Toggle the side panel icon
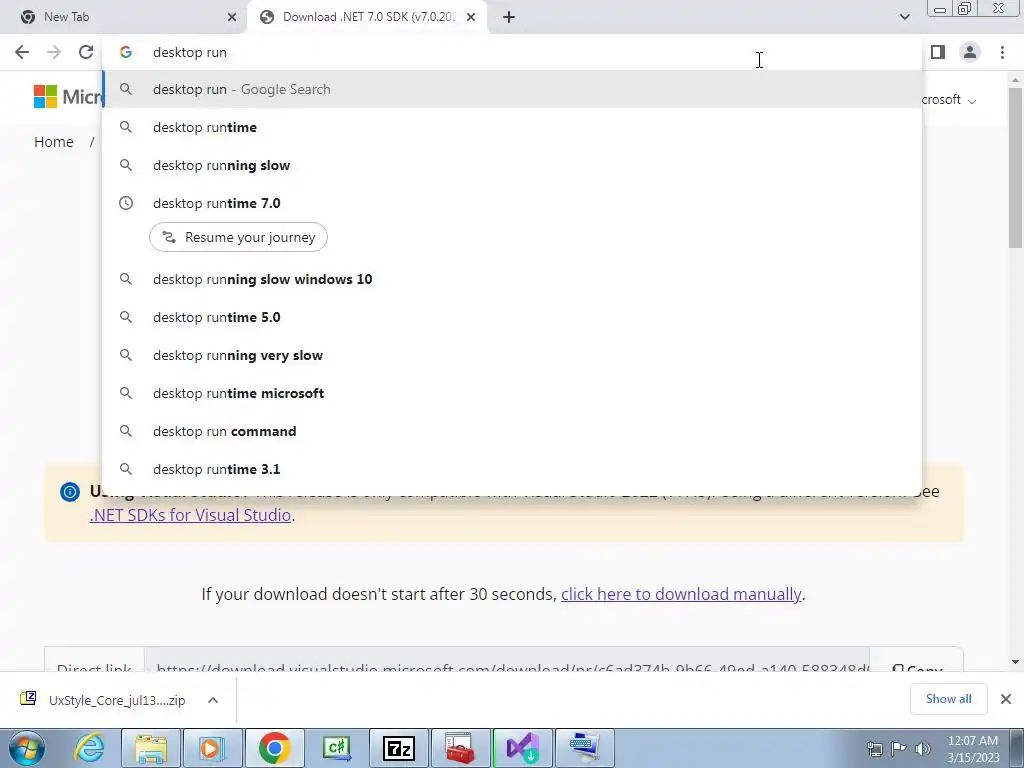Image resolution: width=1024 pixels, height=768 pixels. (x=938, y=52)
